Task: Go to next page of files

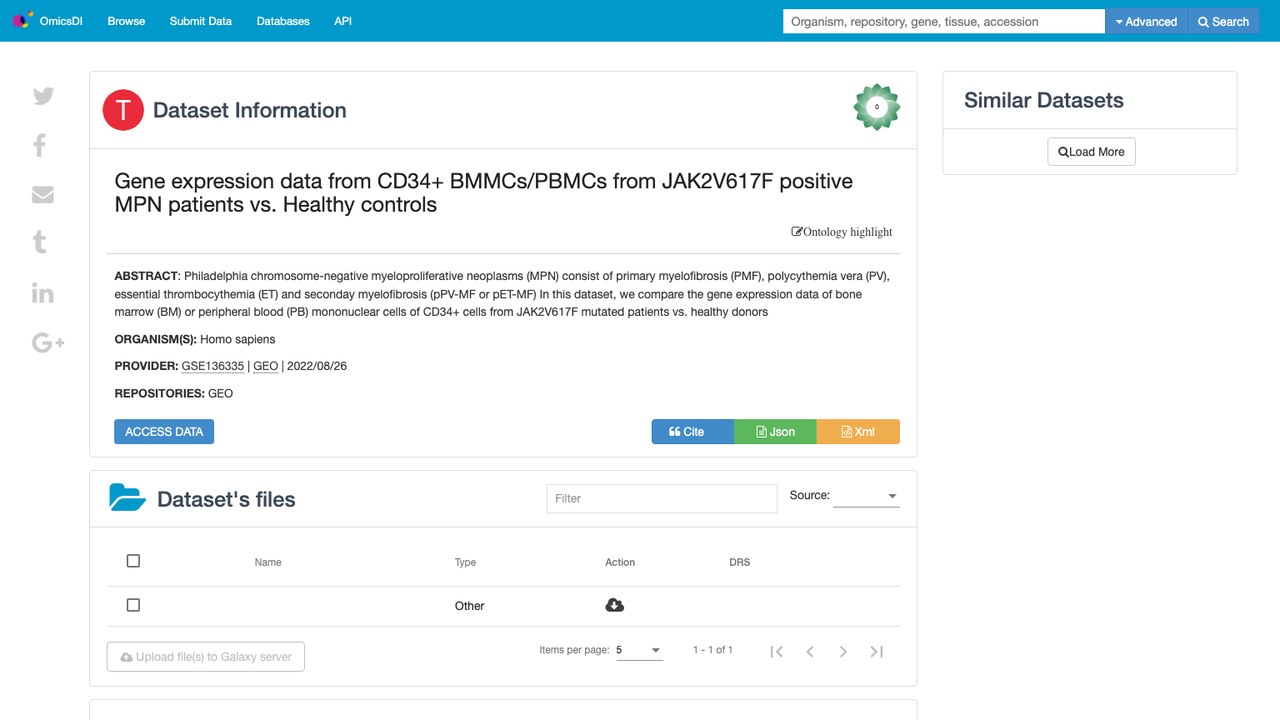Action: click(x=843, y=652)
